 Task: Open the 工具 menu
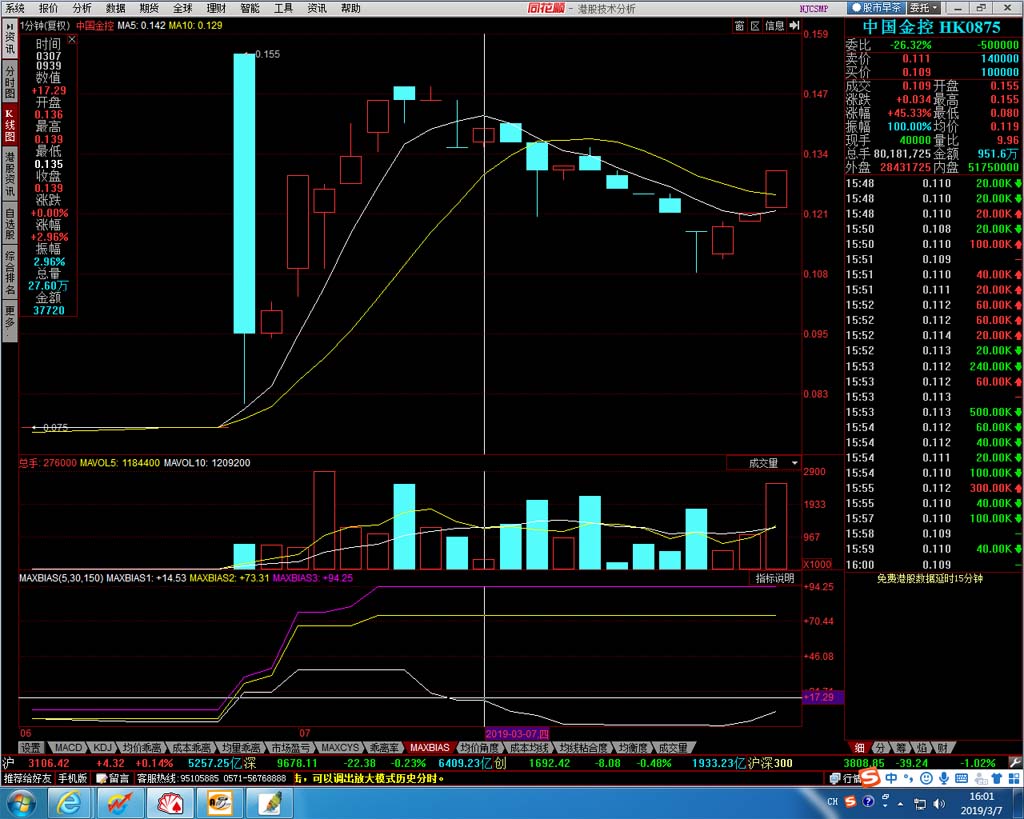pyautogui.click(x=283, y=8)
